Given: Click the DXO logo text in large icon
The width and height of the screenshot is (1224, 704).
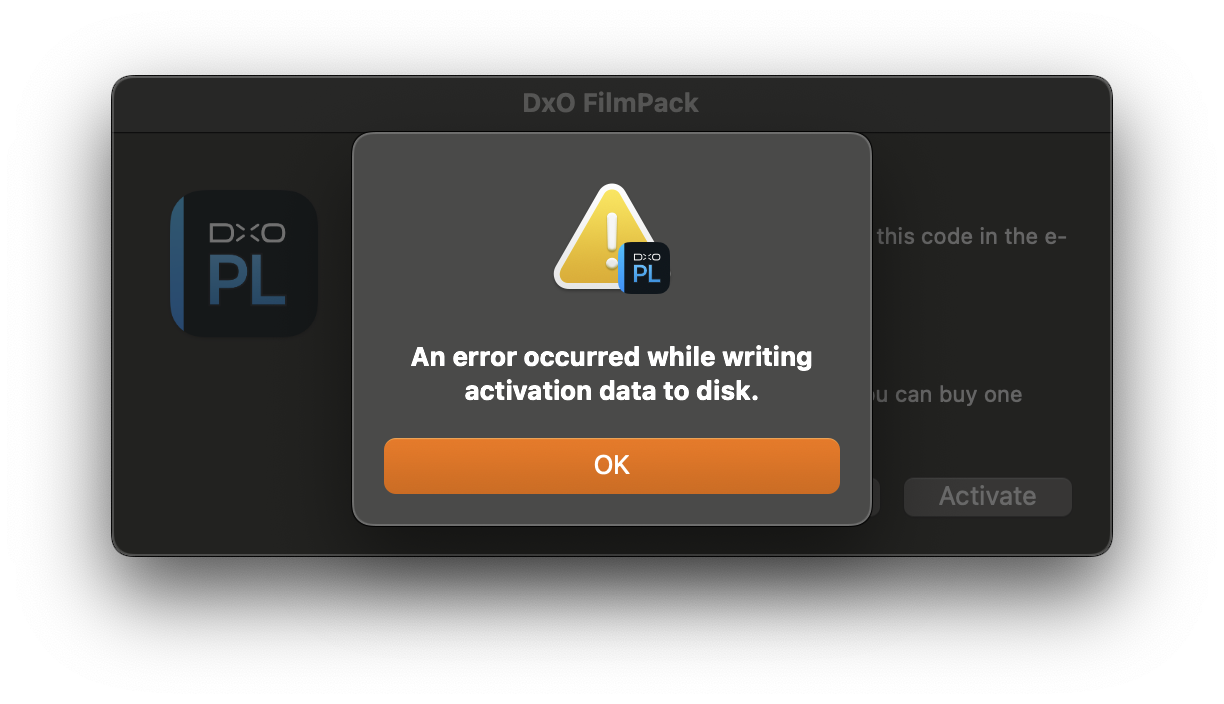Looking at the screenshot, I should click(x=248, y=233).
